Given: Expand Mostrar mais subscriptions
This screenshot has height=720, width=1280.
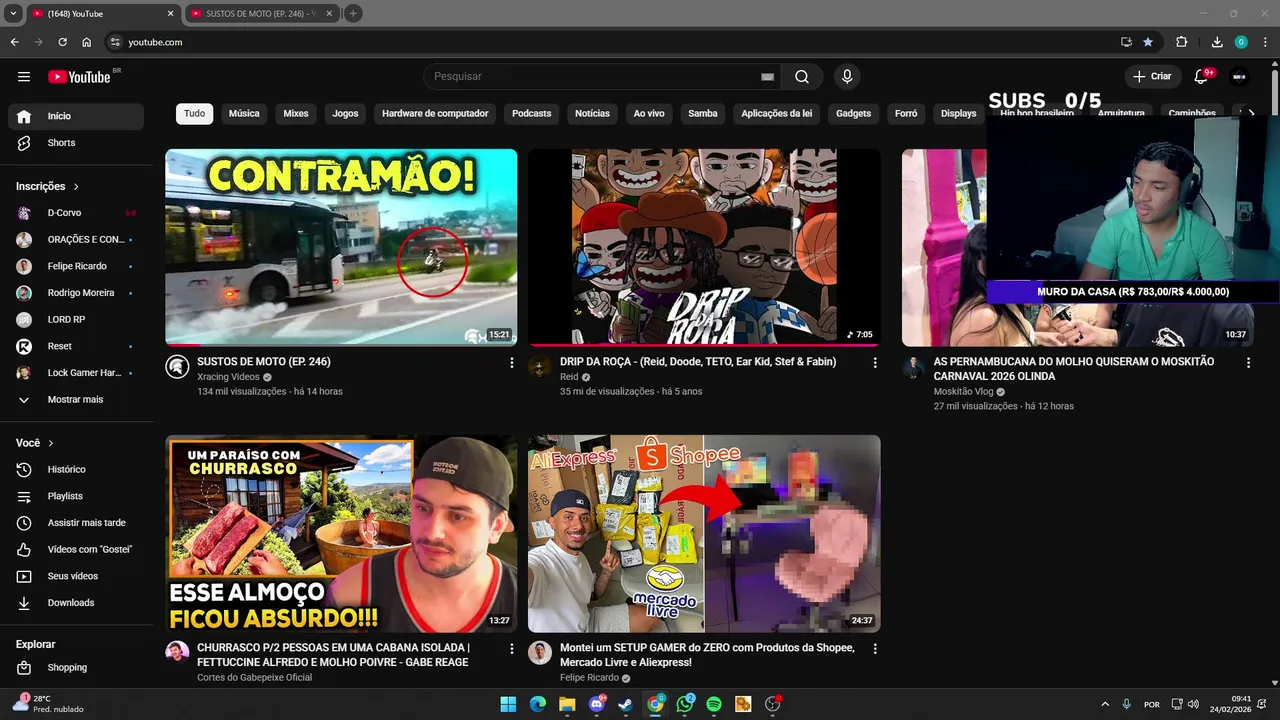Looking at the screenshot, I should [x=76, y=399].
